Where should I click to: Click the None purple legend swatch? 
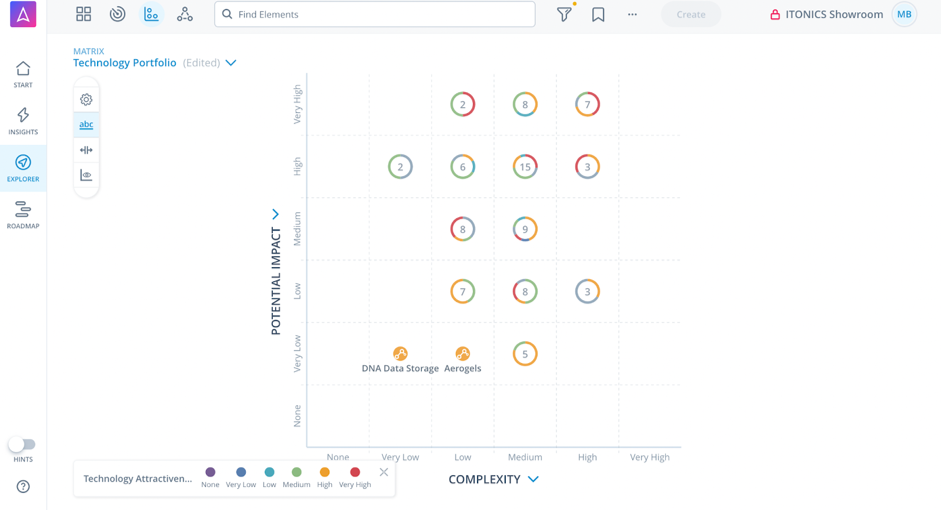(x=210, y=472)
